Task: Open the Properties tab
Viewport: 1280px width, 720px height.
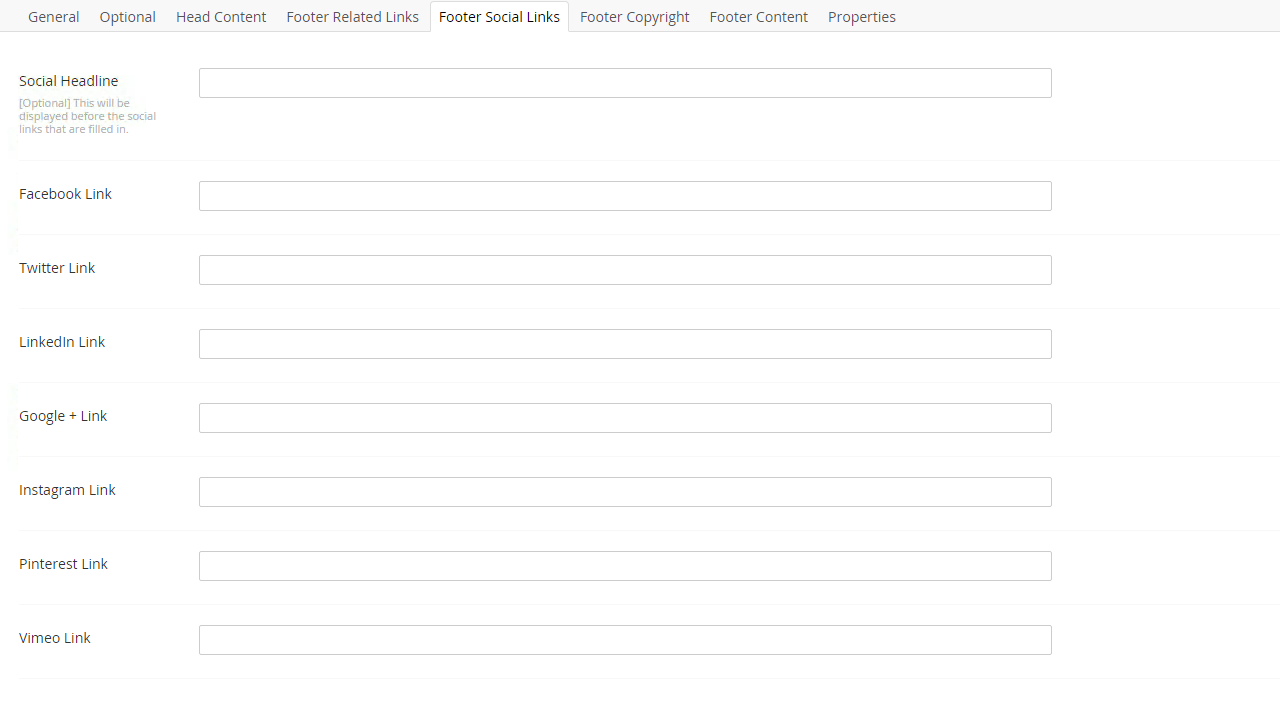Action: [862, 17]
